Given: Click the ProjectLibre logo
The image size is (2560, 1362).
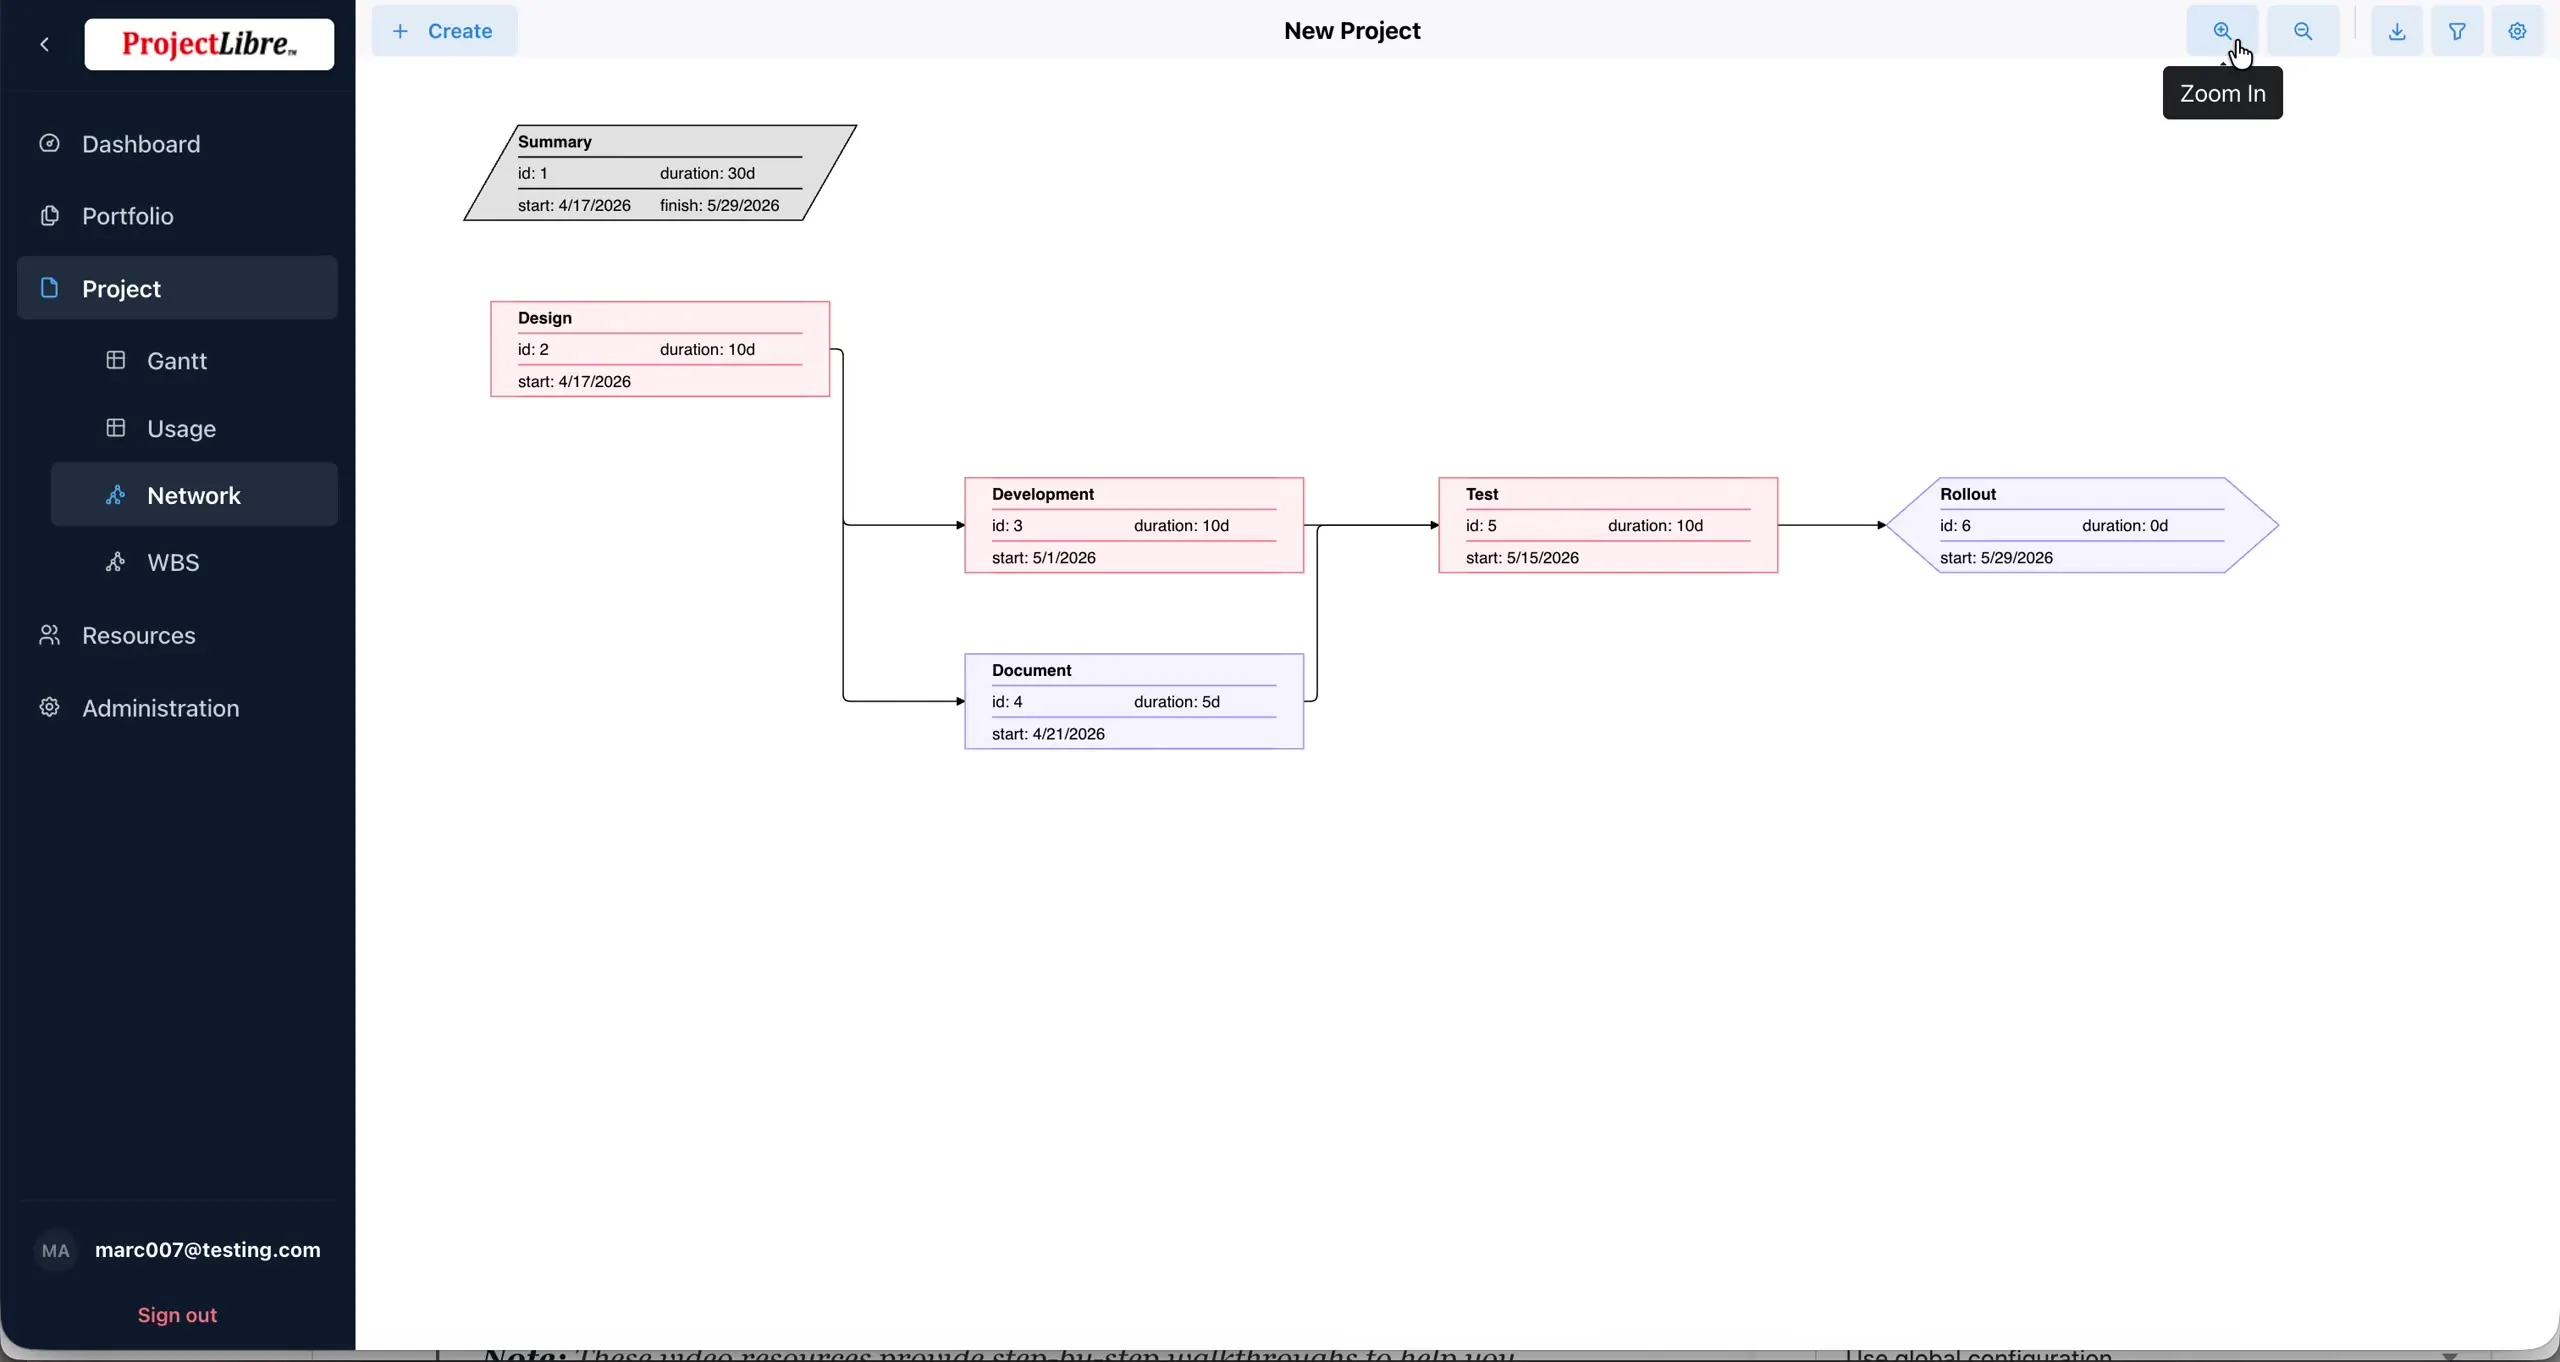Looking at the screenshot, I should coord(209,44).
